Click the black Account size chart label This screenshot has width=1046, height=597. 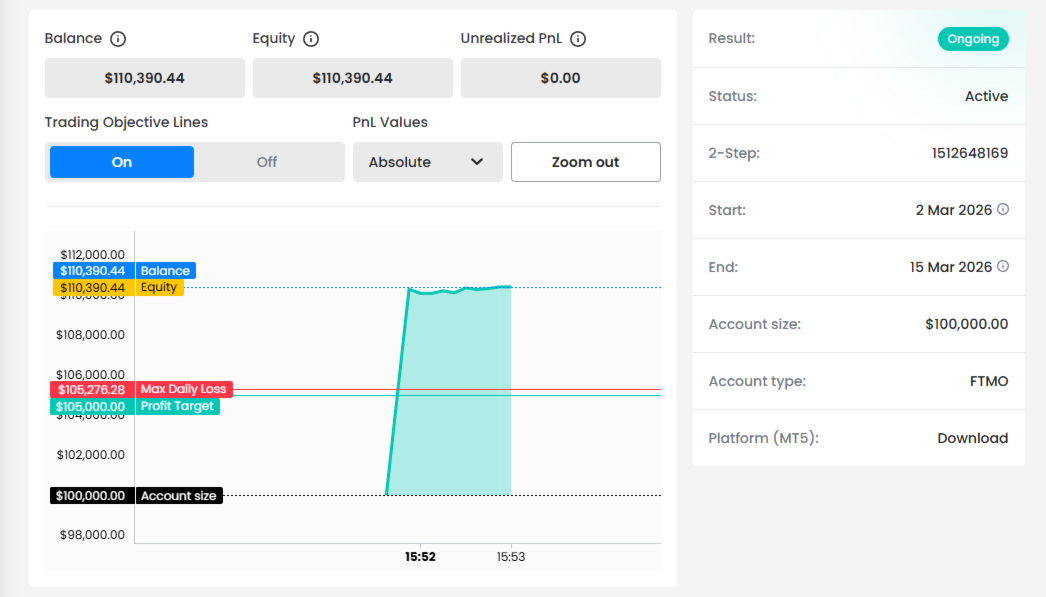pyautogui.click(x=178, y=496)
